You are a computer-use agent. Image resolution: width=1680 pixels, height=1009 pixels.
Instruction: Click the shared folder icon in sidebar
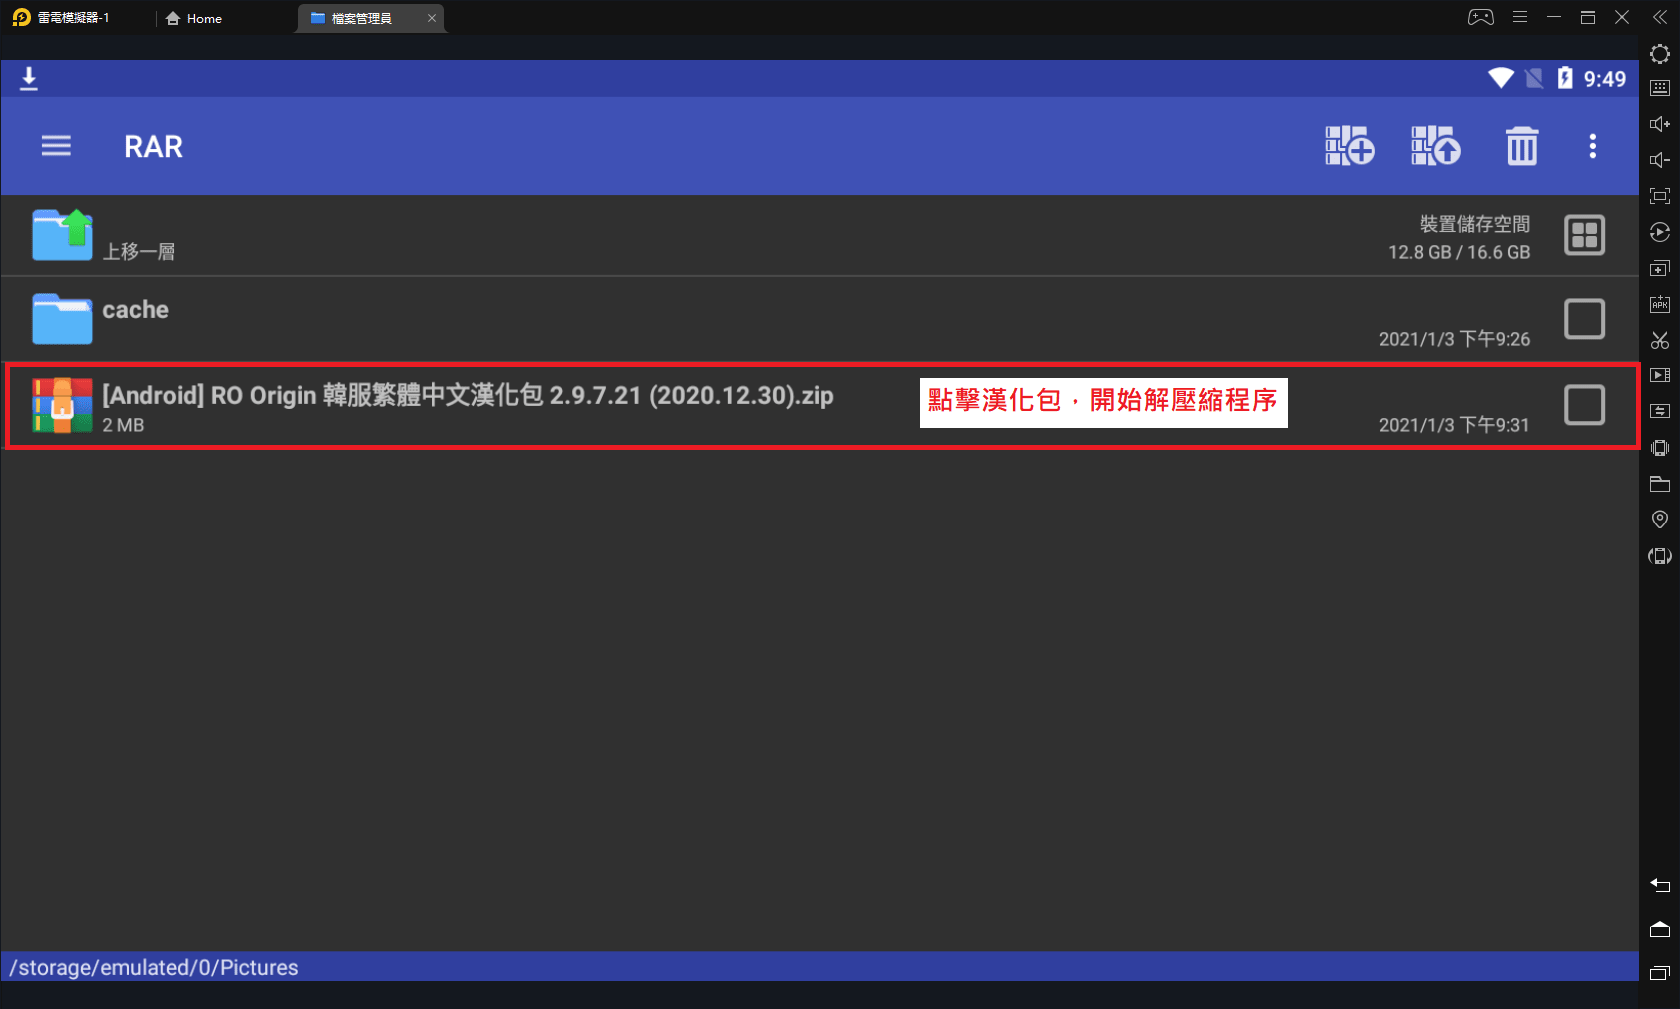pyautogui.click(x=1660, y=484)
